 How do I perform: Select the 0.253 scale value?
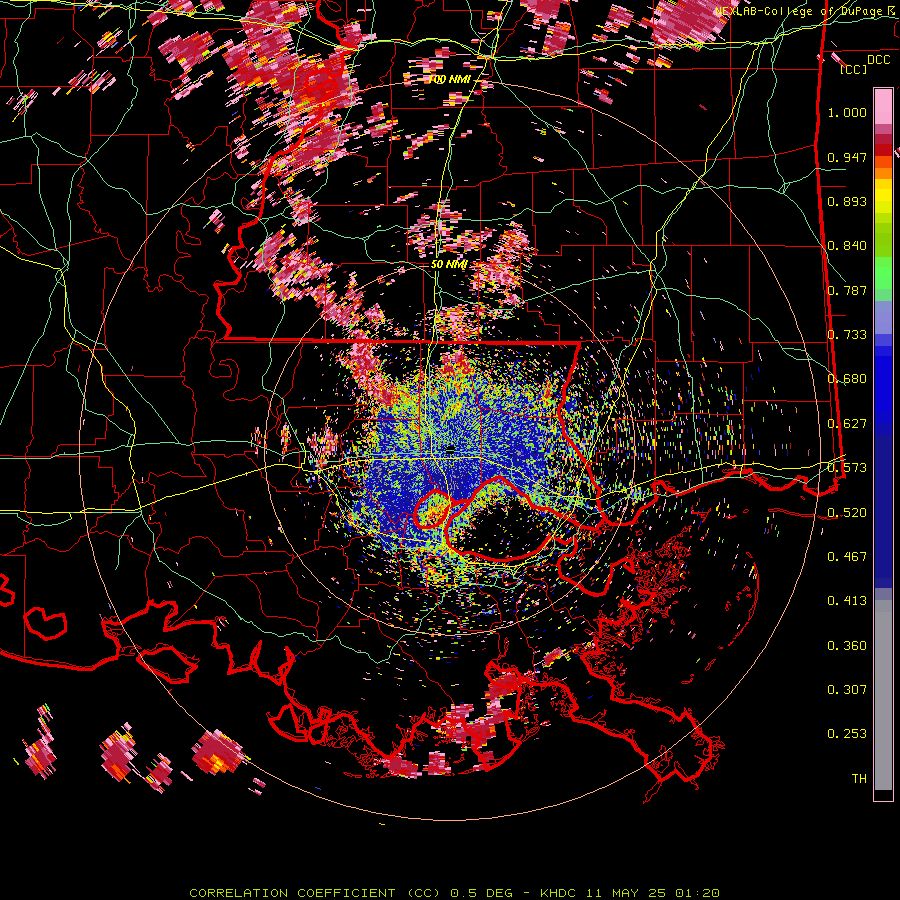coord(847,734)
